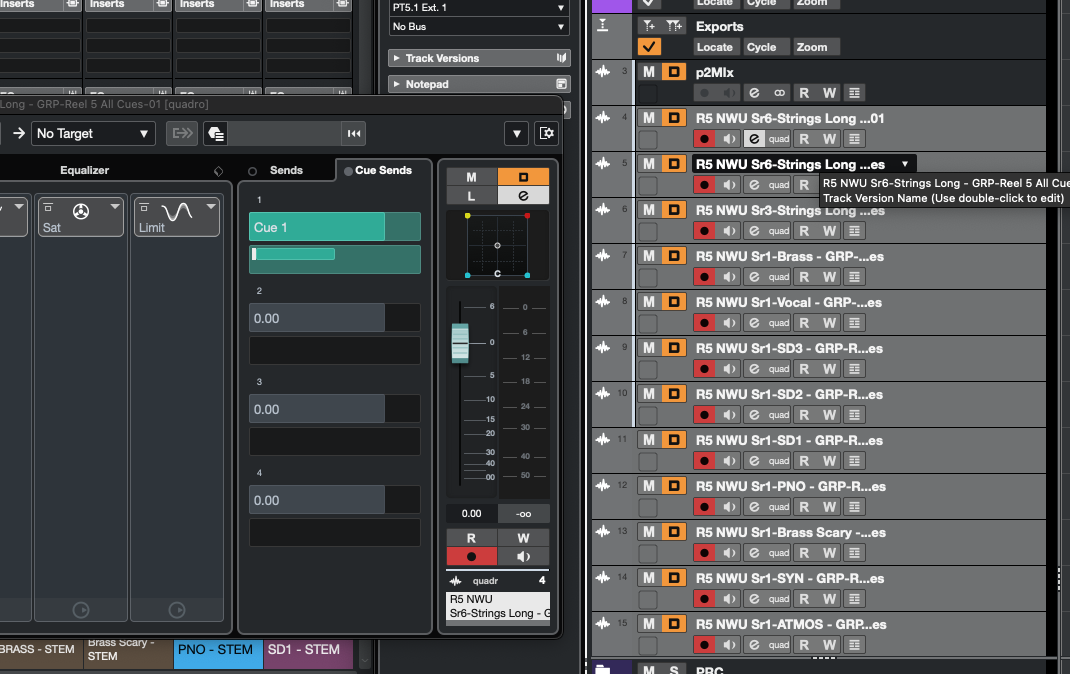The width and height of the screenshot is (1070, 674).
Task: Open the Sat module dropdown arrow
Action: tap(115, 206)
